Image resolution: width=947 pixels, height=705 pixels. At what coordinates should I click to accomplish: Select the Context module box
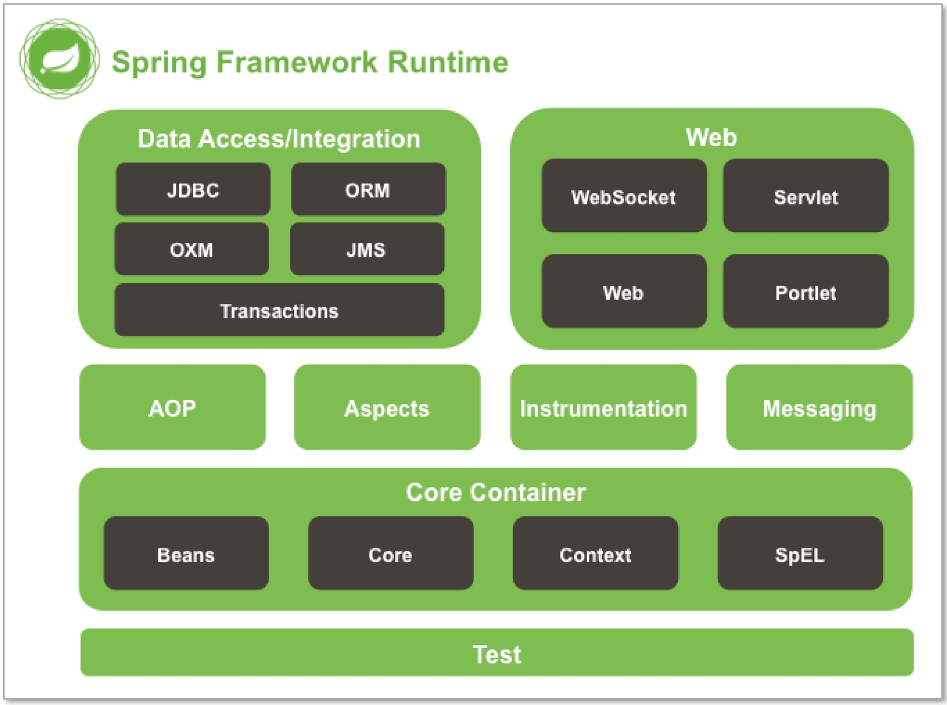pyautogui.click(x=595, y=553)
